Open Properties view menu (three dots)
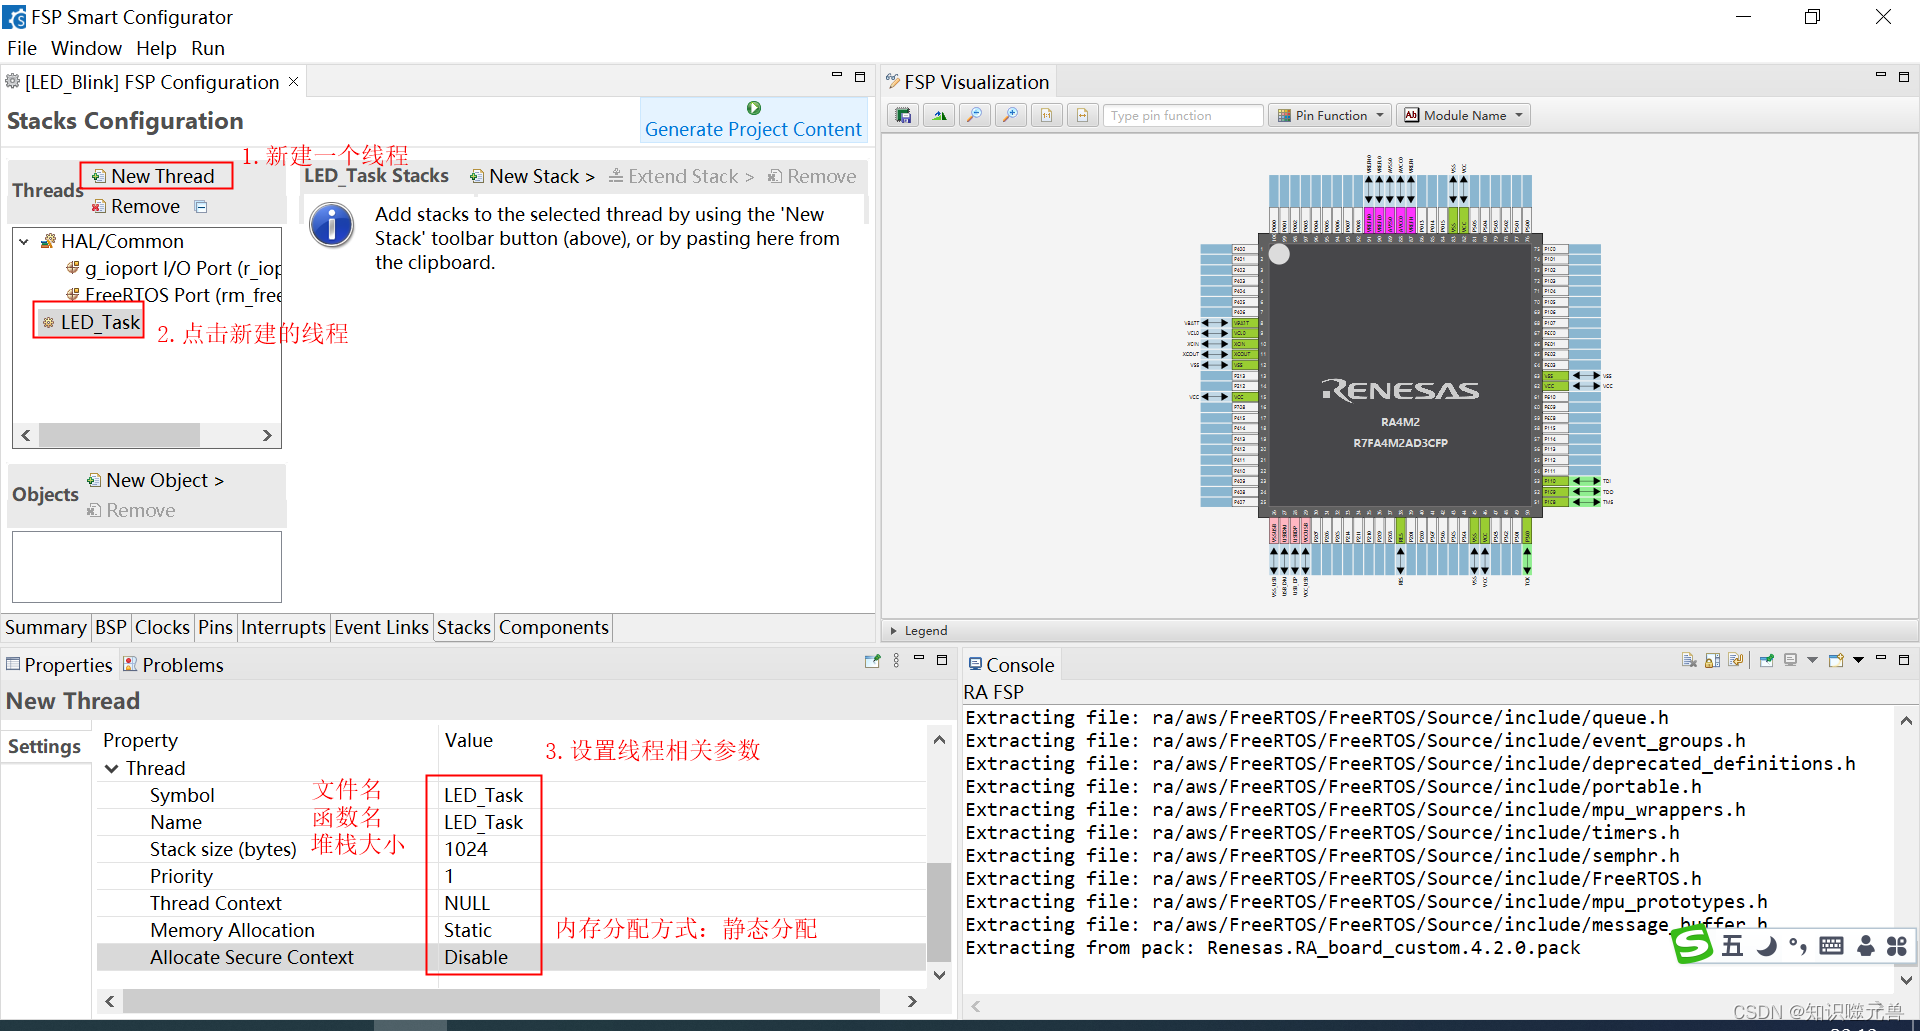This screenshot has height=1031, width=1920. (x=896, y=661)
